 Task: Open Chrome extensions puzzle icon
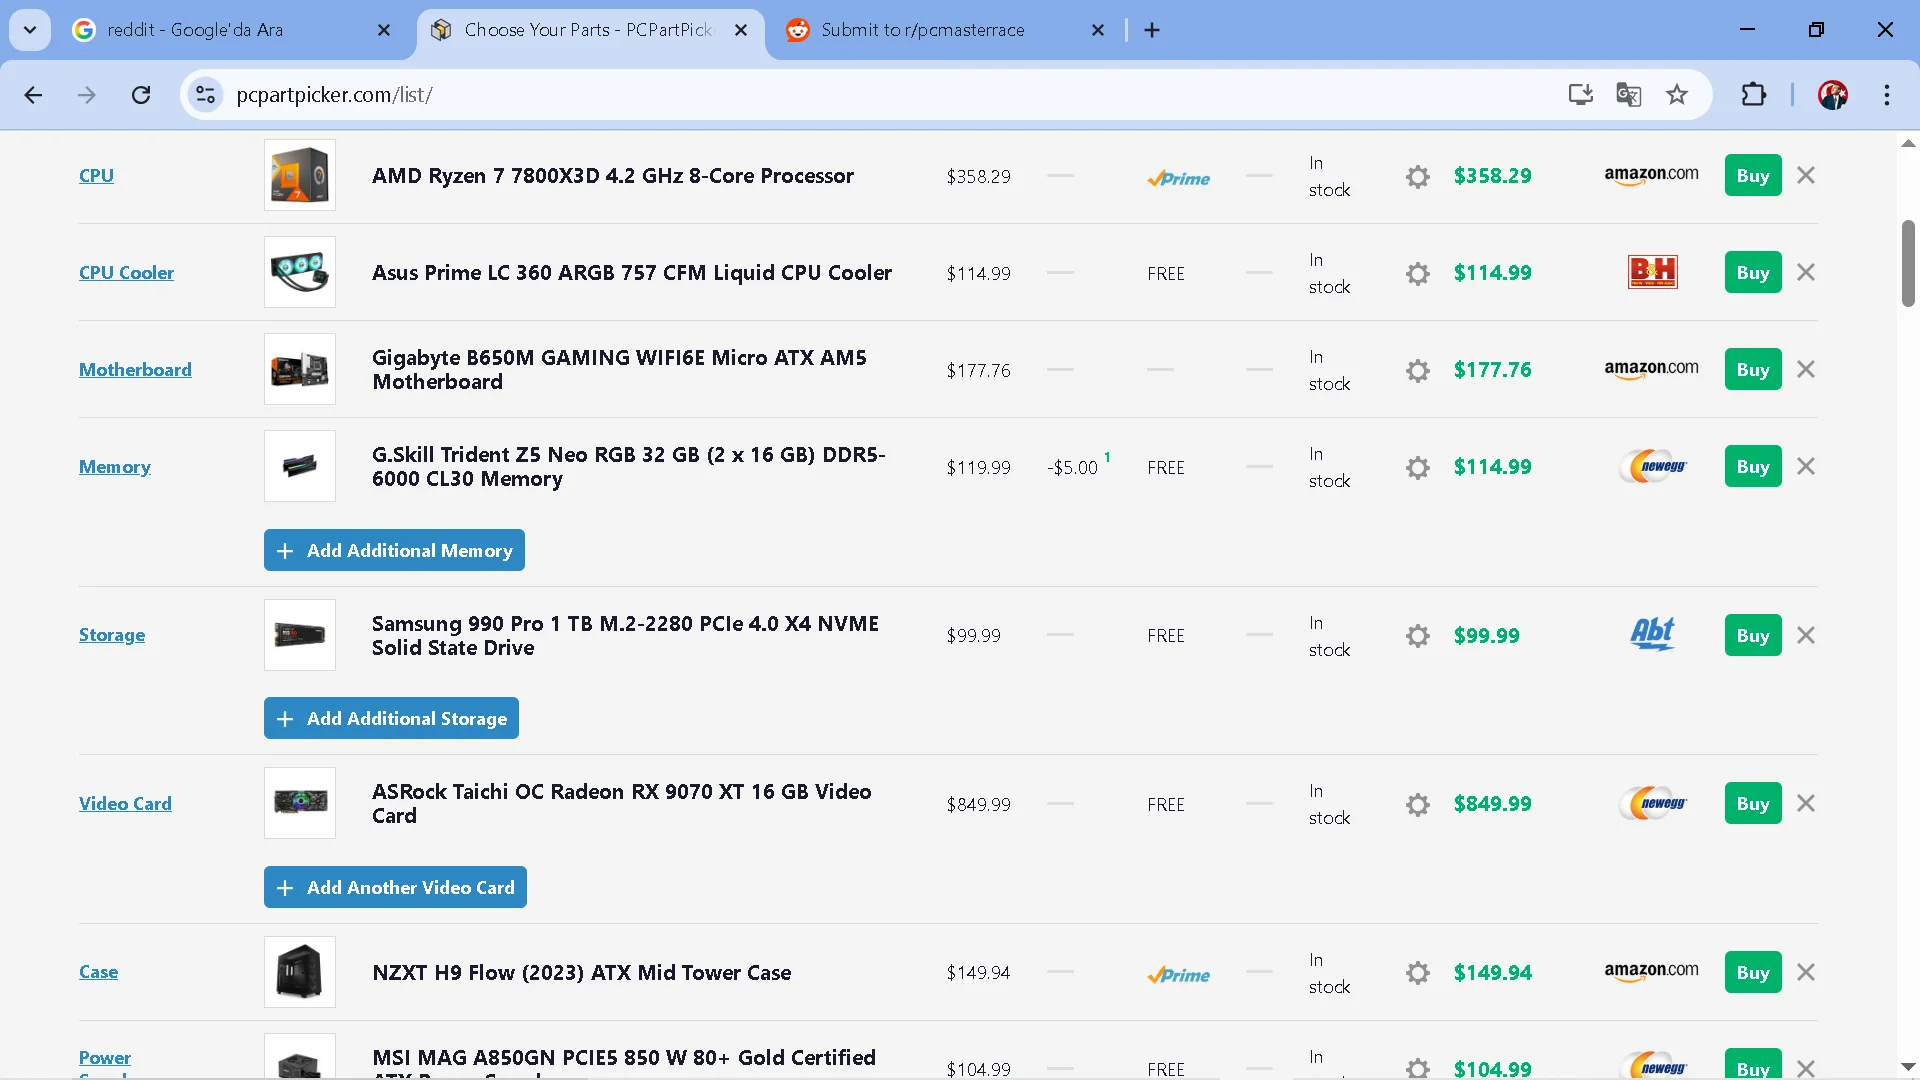point(1753,95)
